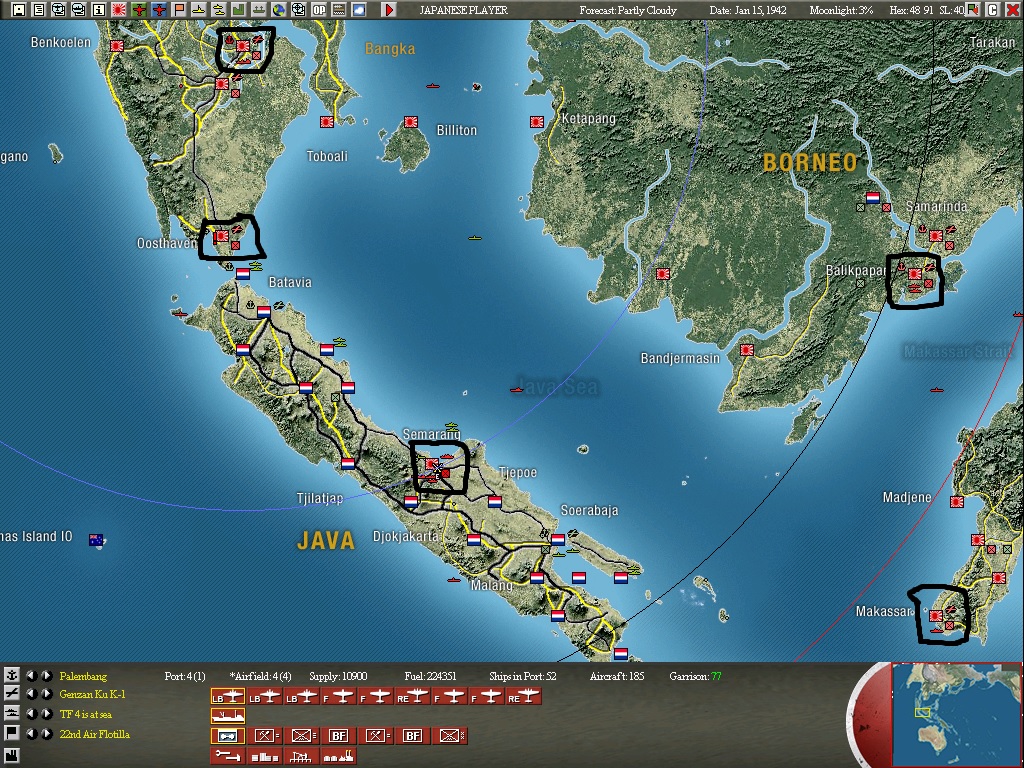Select Australian flag at Christmas Island
Viewport: 1024px width, 768px height.
pos(96,540)
